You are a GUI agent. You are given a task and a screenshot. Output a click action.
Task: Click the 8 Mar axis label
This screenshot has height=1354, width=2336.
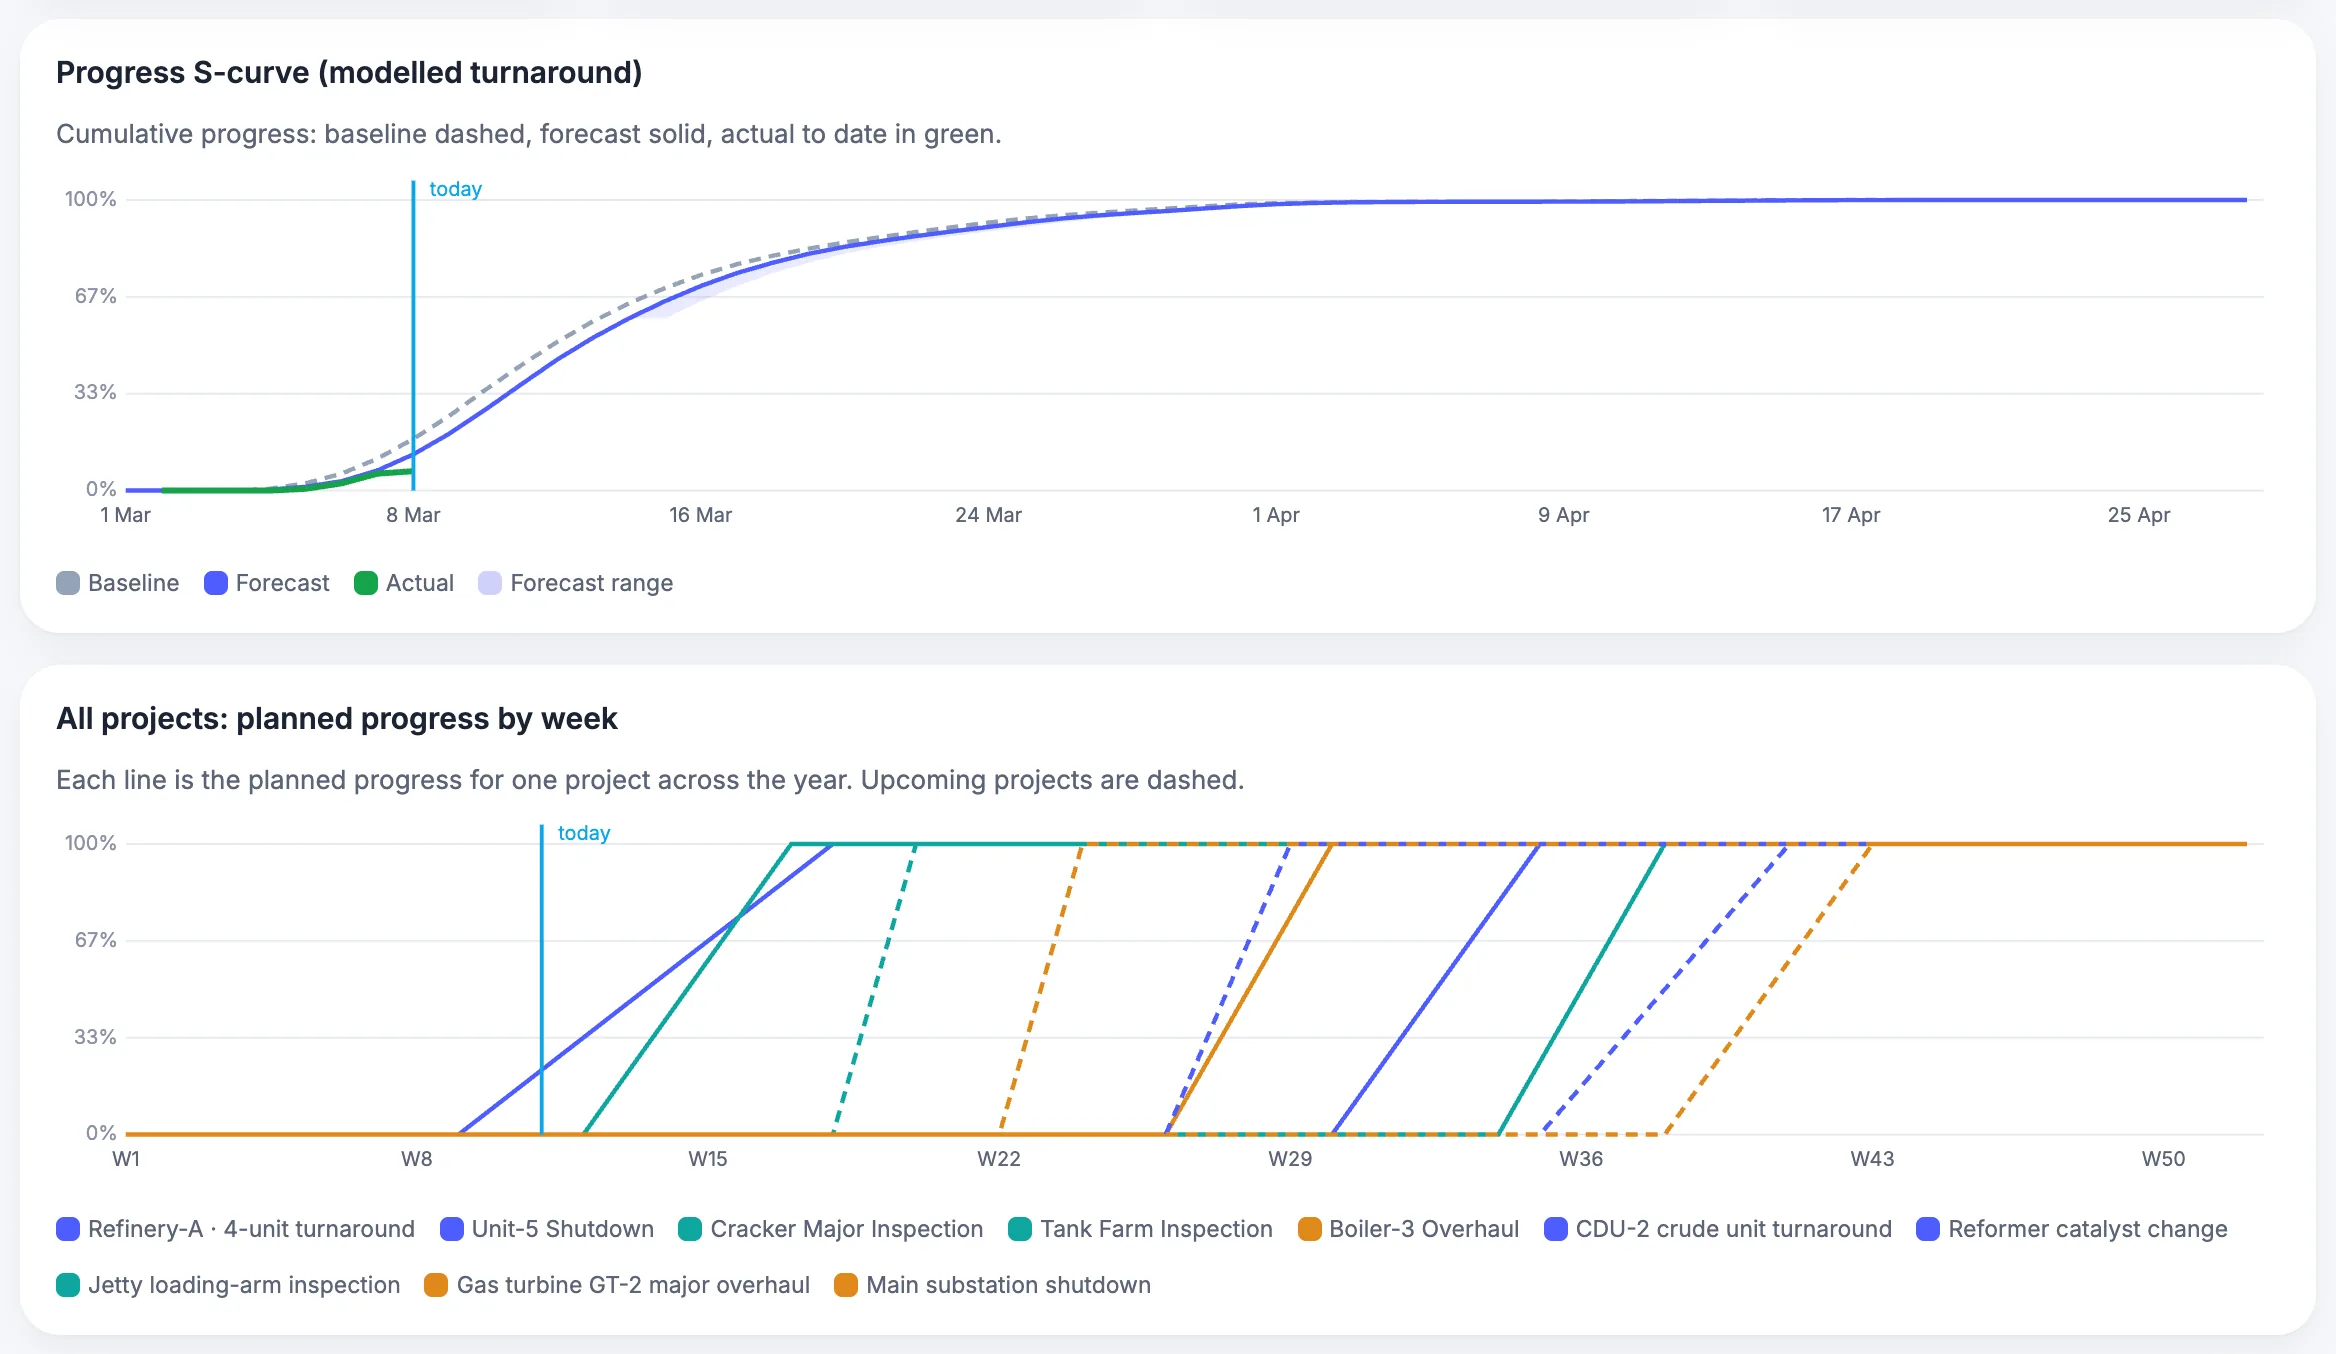[x=413, y=515]
